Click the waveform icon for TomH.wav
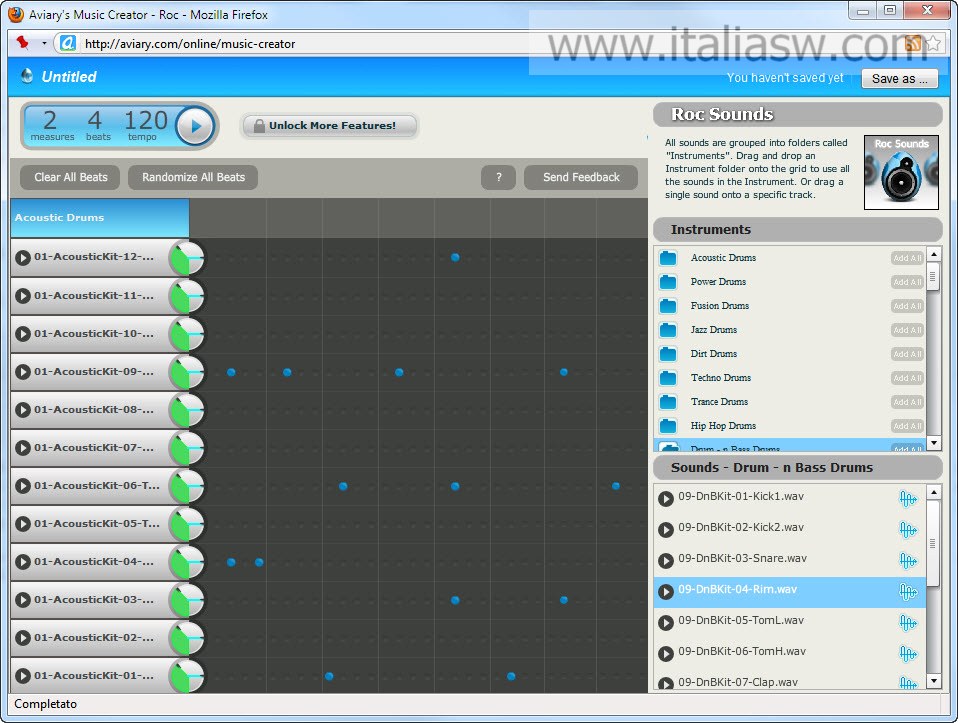 [x=908, y=653]
